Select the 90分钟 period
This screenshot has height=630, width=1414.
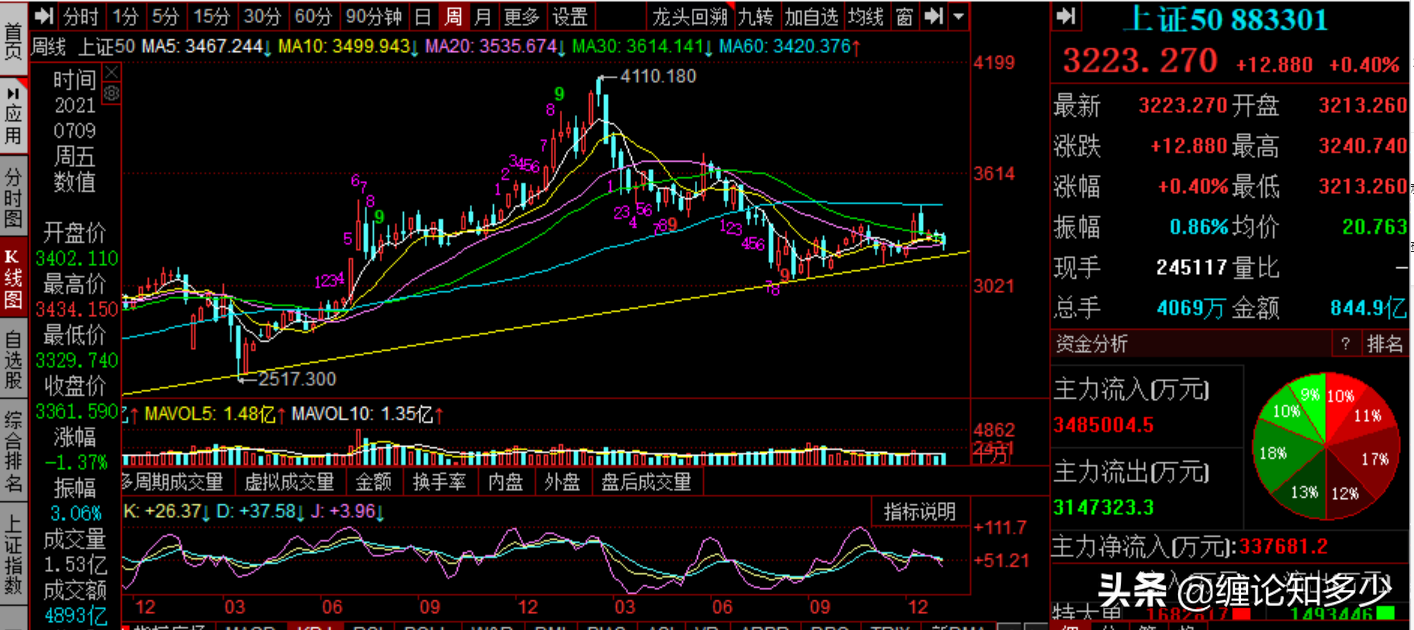point(373,16)
